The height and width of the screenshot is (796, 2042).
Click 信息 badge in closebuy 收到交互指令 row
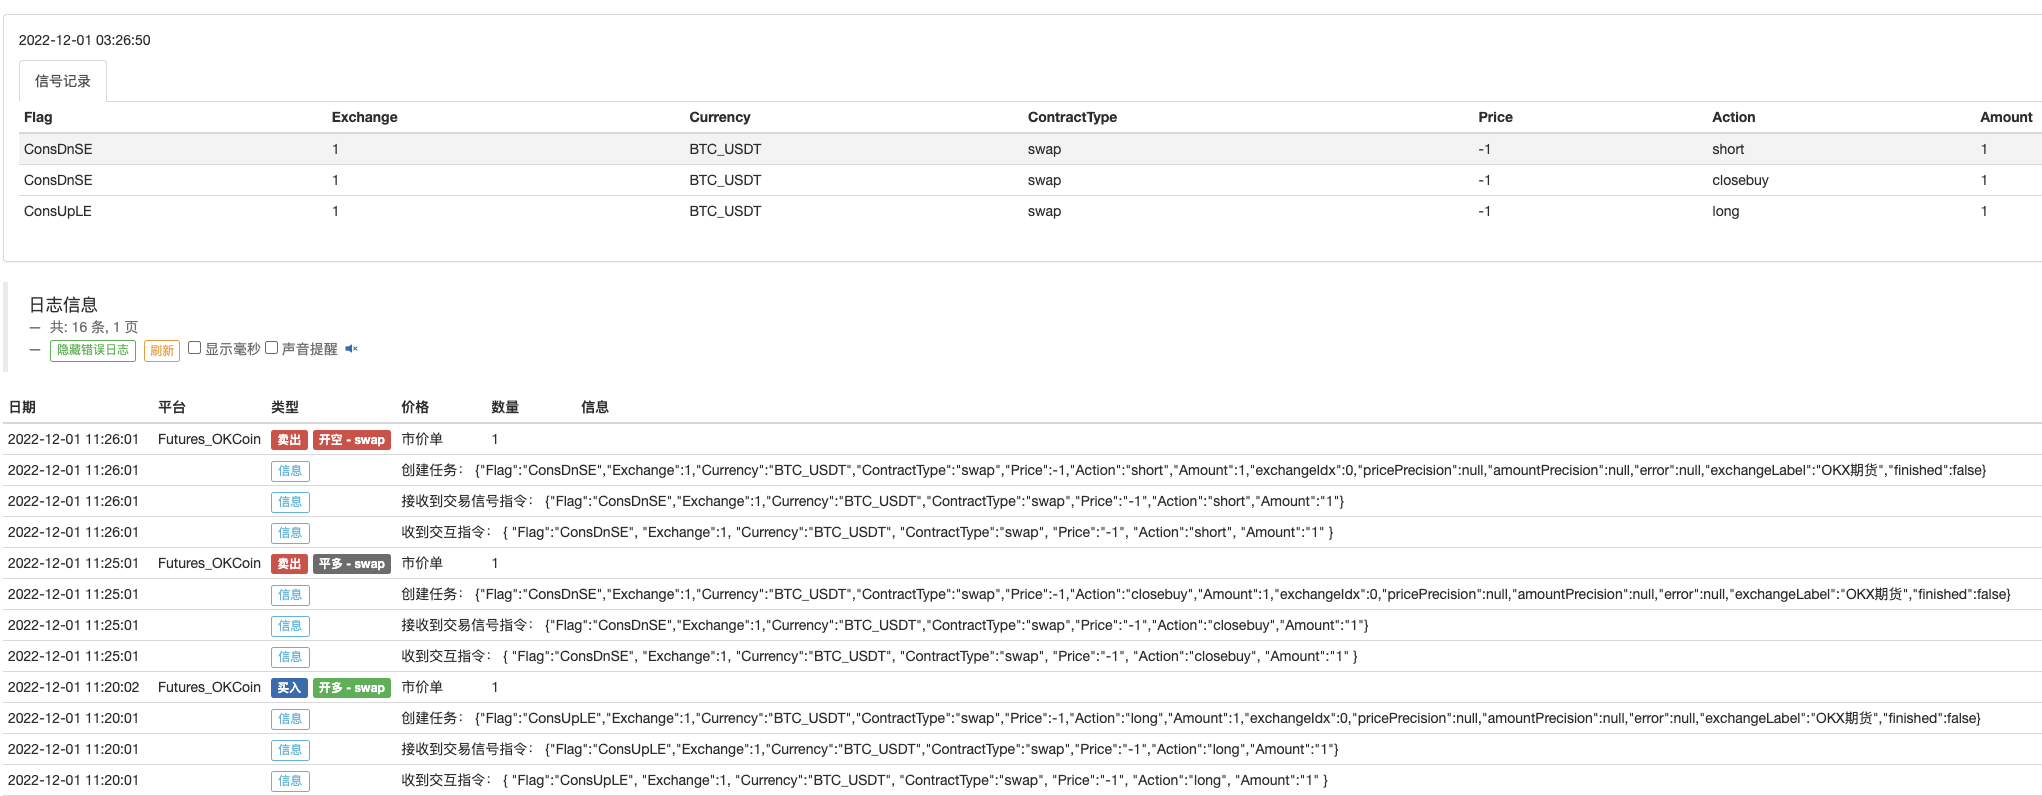point(290,657)
